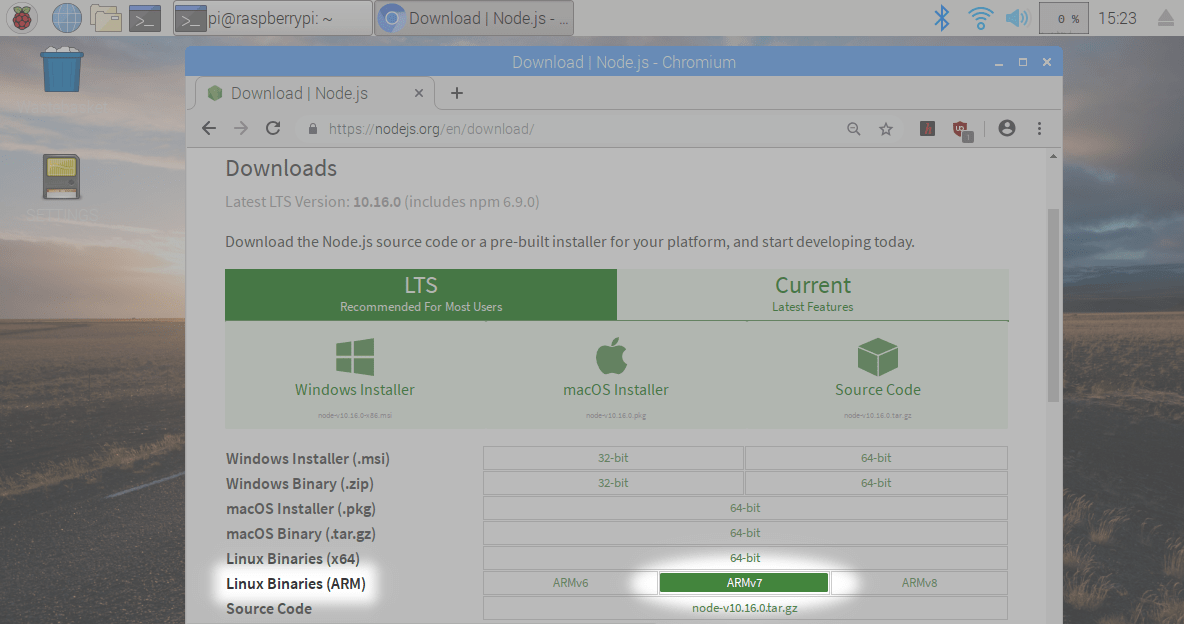Go forward with the browser forward arrow
Screen dimensions: 1184x624
pyautogui.click(x=241, y=128)
